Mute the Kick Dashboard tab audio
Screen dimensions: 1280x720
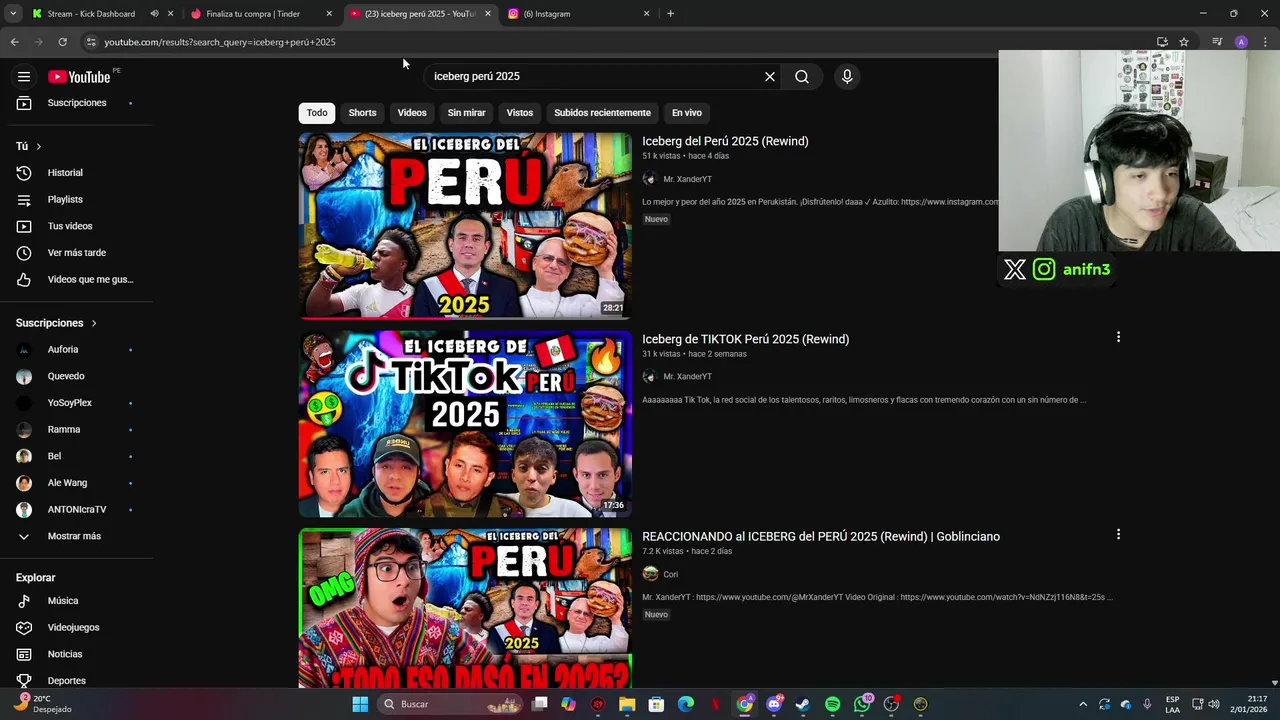coord(154,14)
